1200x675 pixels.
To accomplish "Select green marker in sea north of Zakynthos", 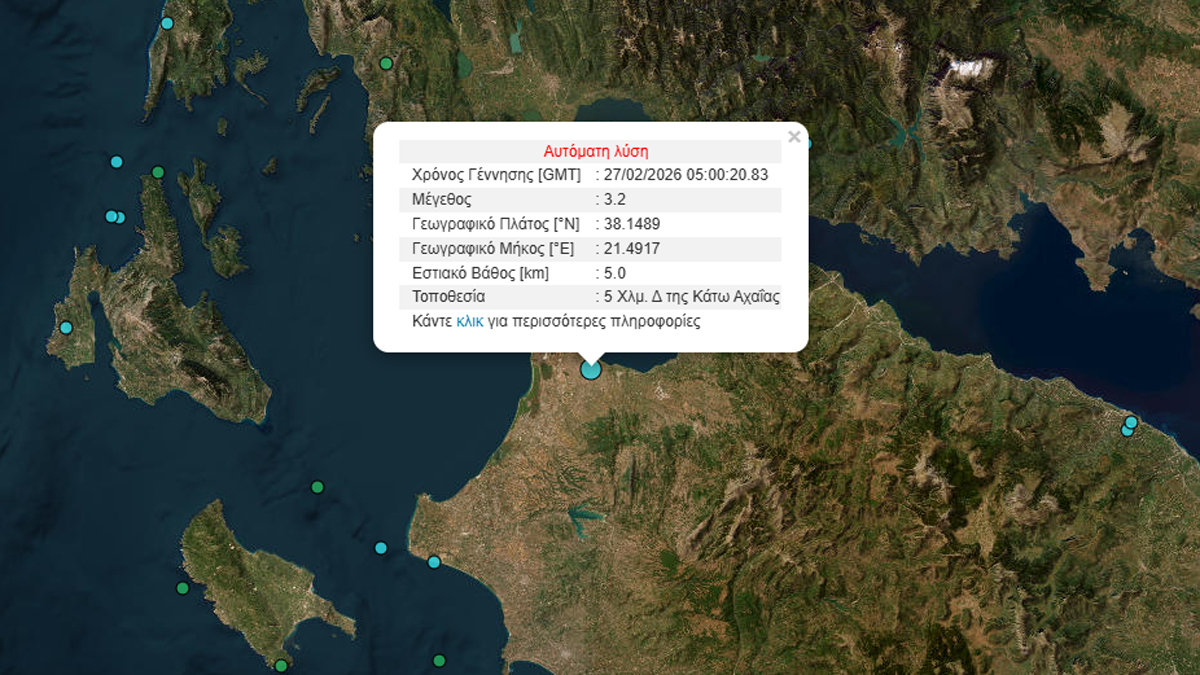I will pyautogui.click(x=317, y=487).
